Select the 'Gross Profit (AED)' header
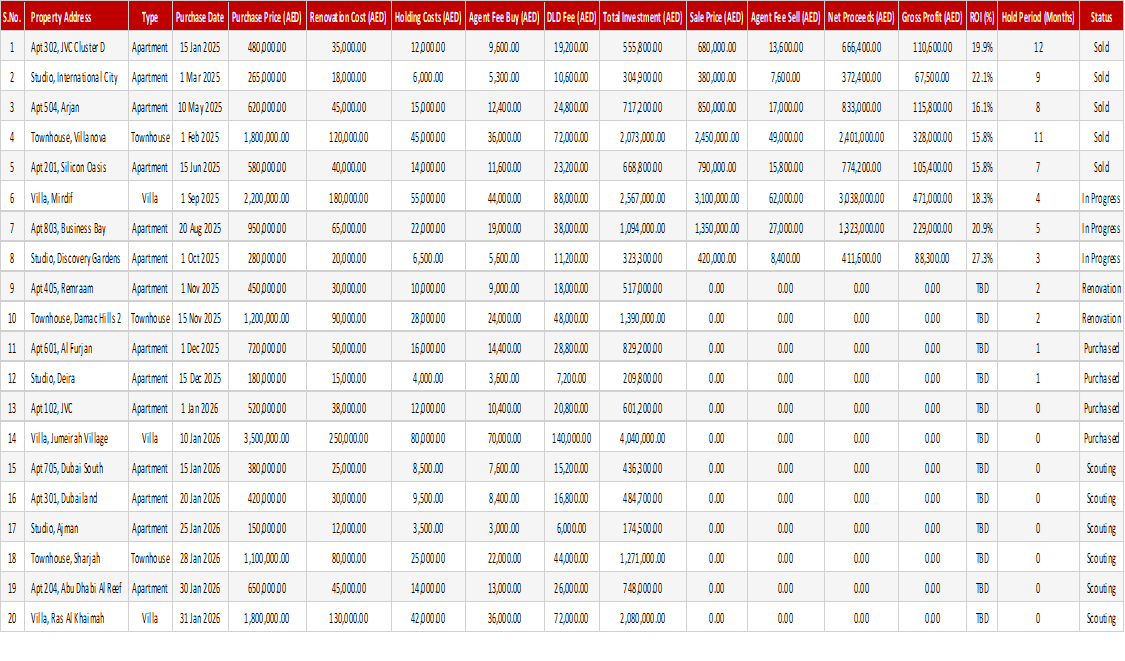1125x661 pixels. [x=933, y=17]
